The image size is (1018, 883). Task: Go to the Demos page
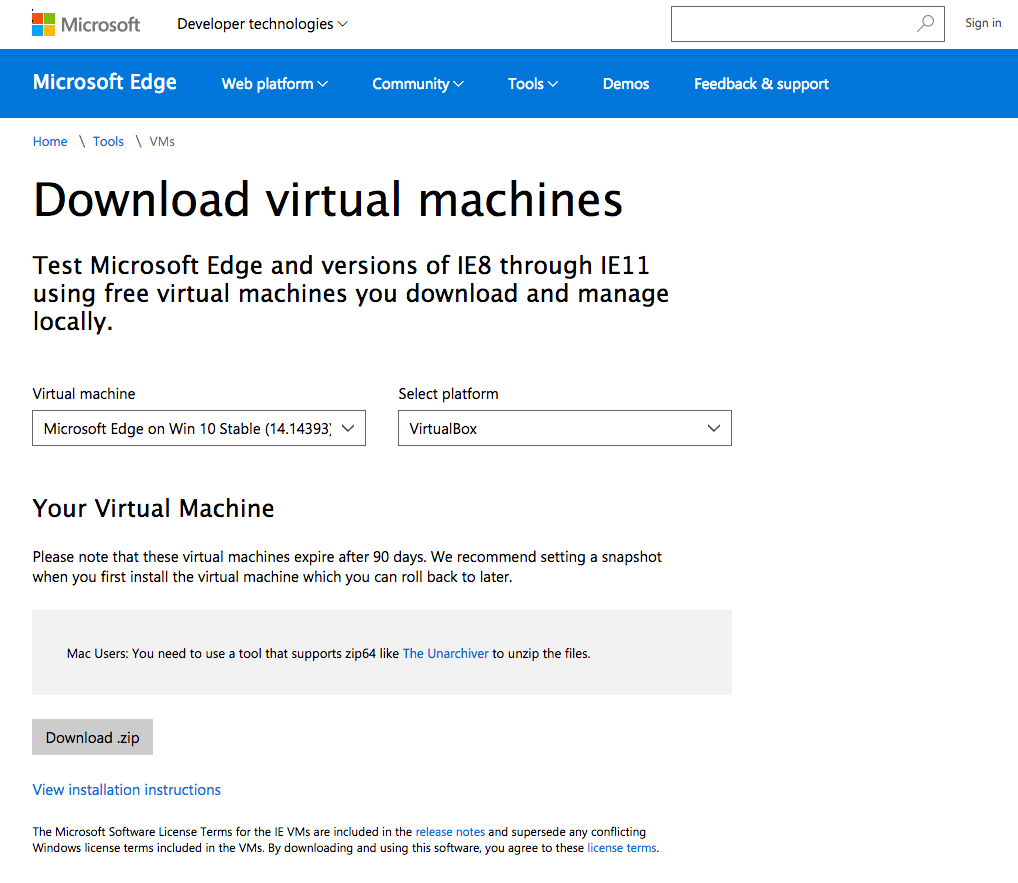(x=626, y=84)
